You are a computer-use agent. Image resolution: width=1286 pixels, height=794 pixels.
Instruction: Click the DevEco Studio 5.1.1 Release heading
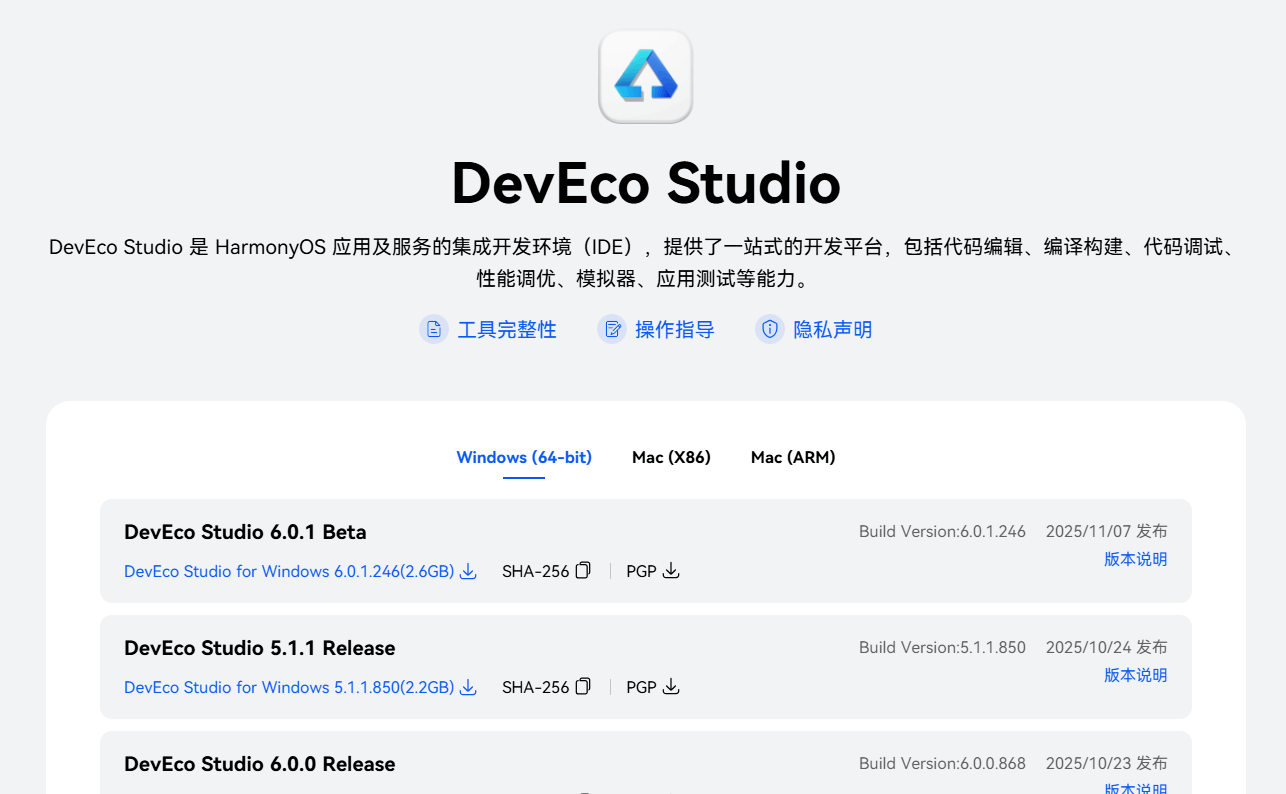click(x=260, y=648)
